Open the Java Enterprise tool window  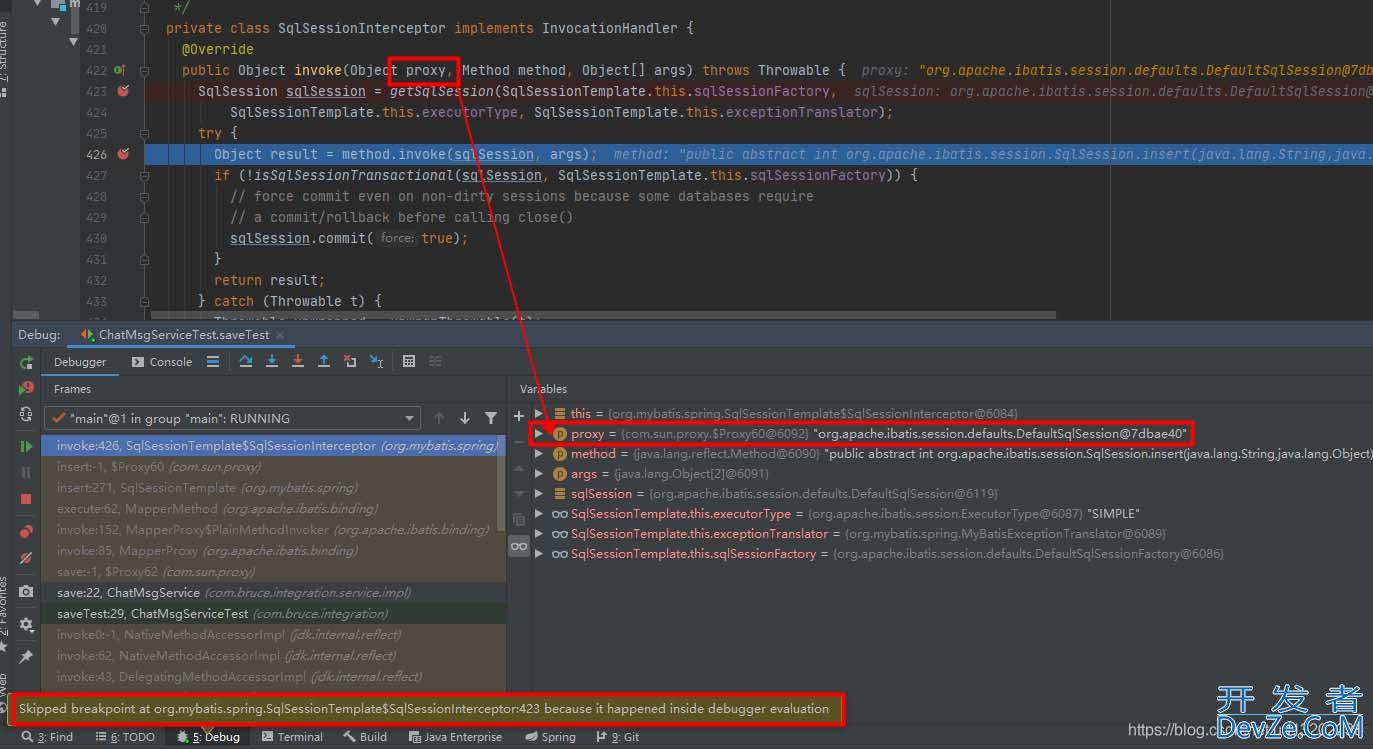click(x=454, y=737)
